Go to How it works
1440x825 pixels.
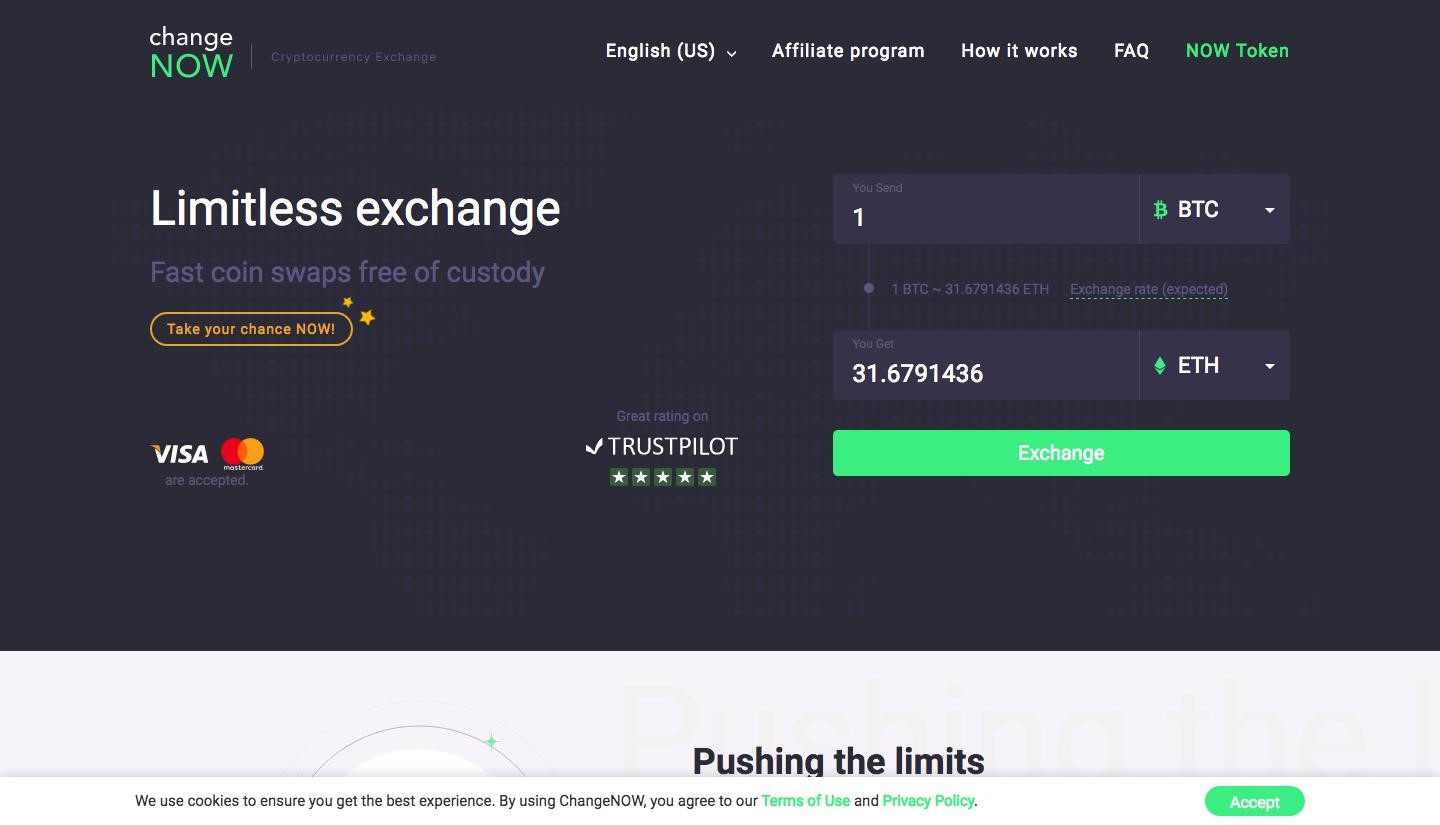[x=1019, y=51]
